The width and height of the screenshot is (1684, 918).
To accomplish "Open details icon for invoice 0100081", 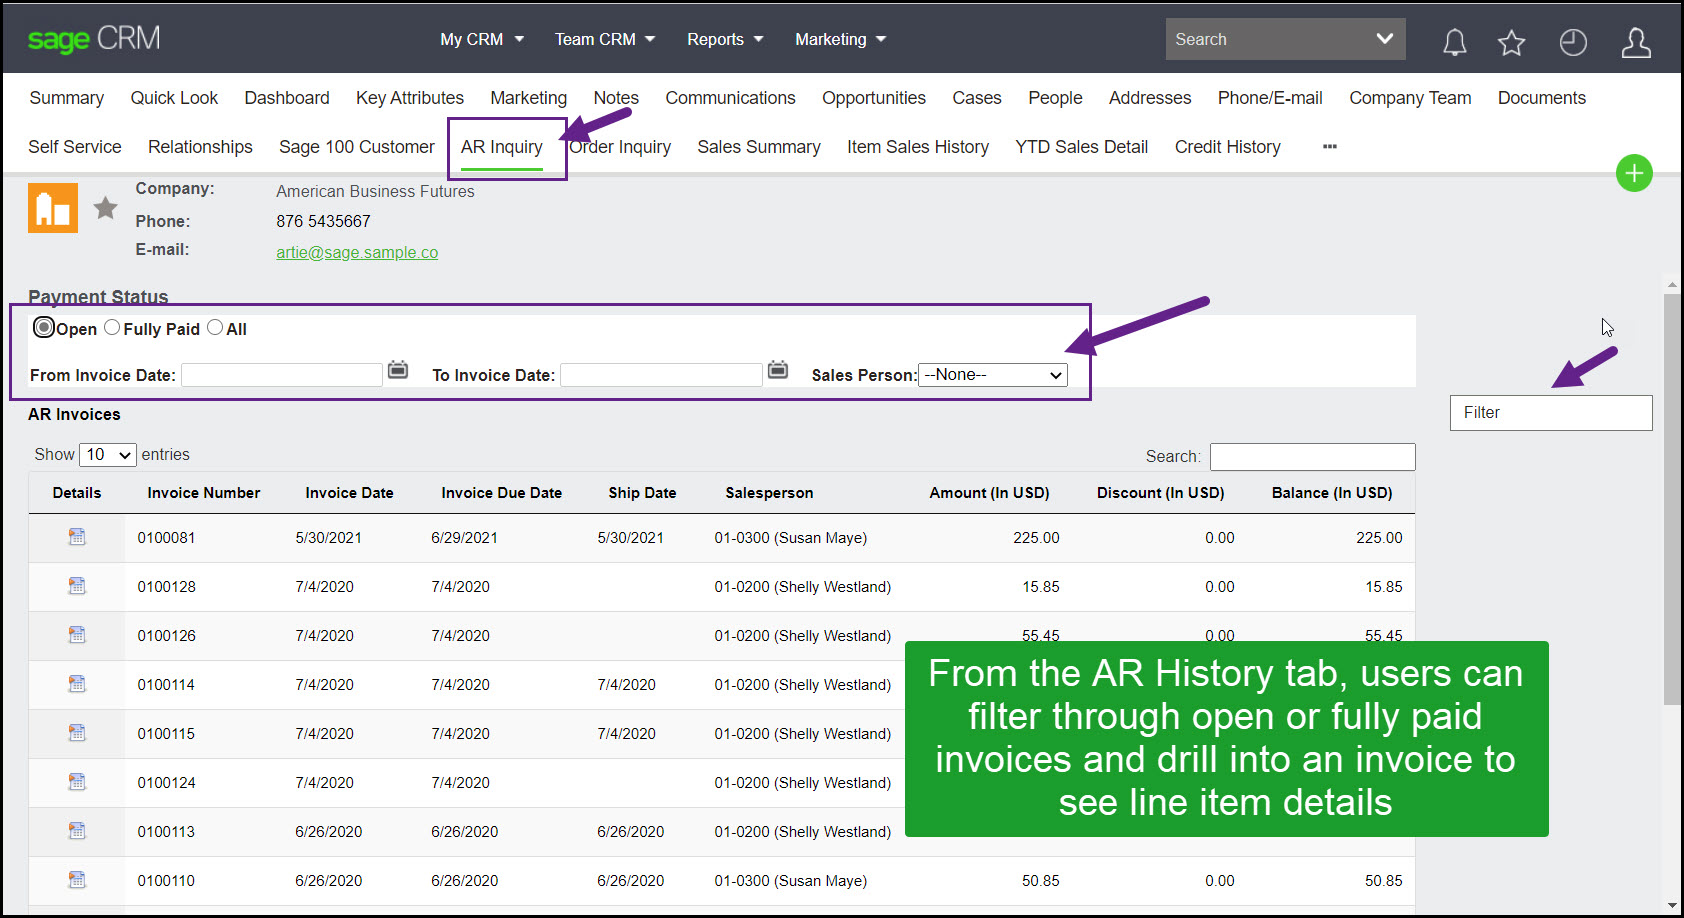I will tap(77, 537).
